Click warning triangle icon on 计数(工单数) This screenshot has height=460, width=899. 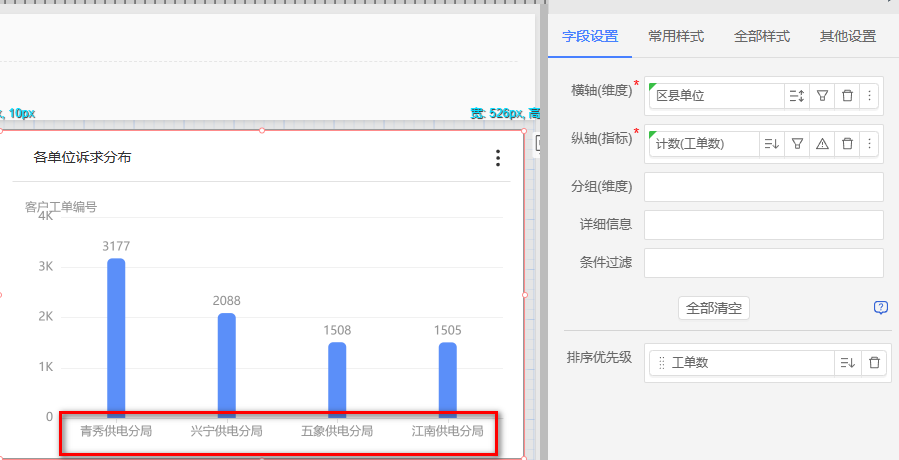tap(822, 144)
